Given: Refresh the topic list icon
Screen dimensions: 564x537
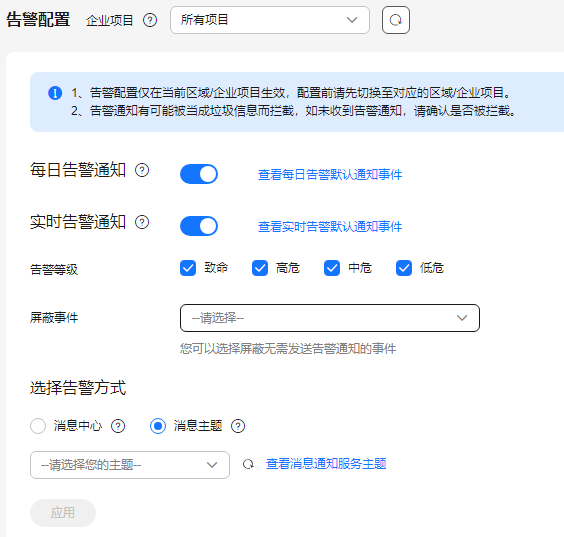Looking at the screenshot, I should (x=248, y=464).
